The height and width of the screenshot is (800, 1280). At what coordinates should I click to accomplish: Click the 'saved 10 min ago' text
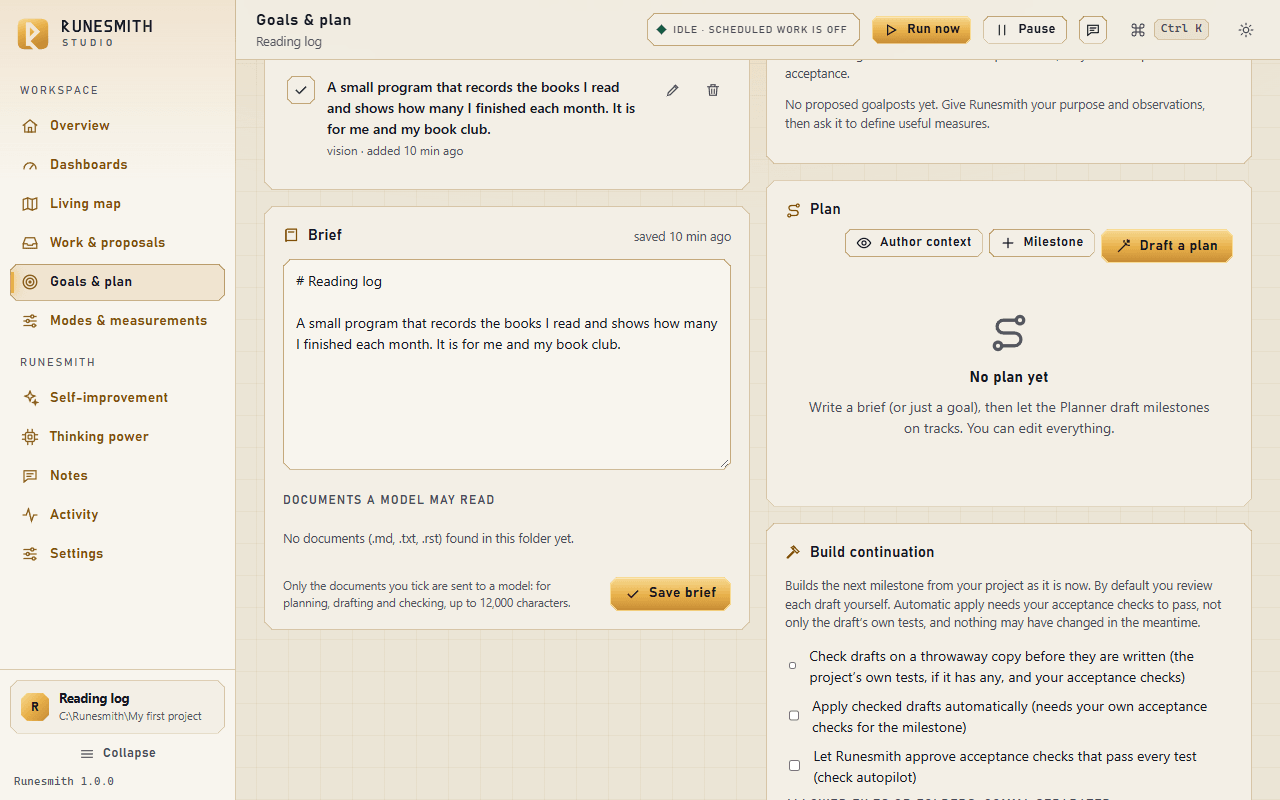tap(682, 237)
